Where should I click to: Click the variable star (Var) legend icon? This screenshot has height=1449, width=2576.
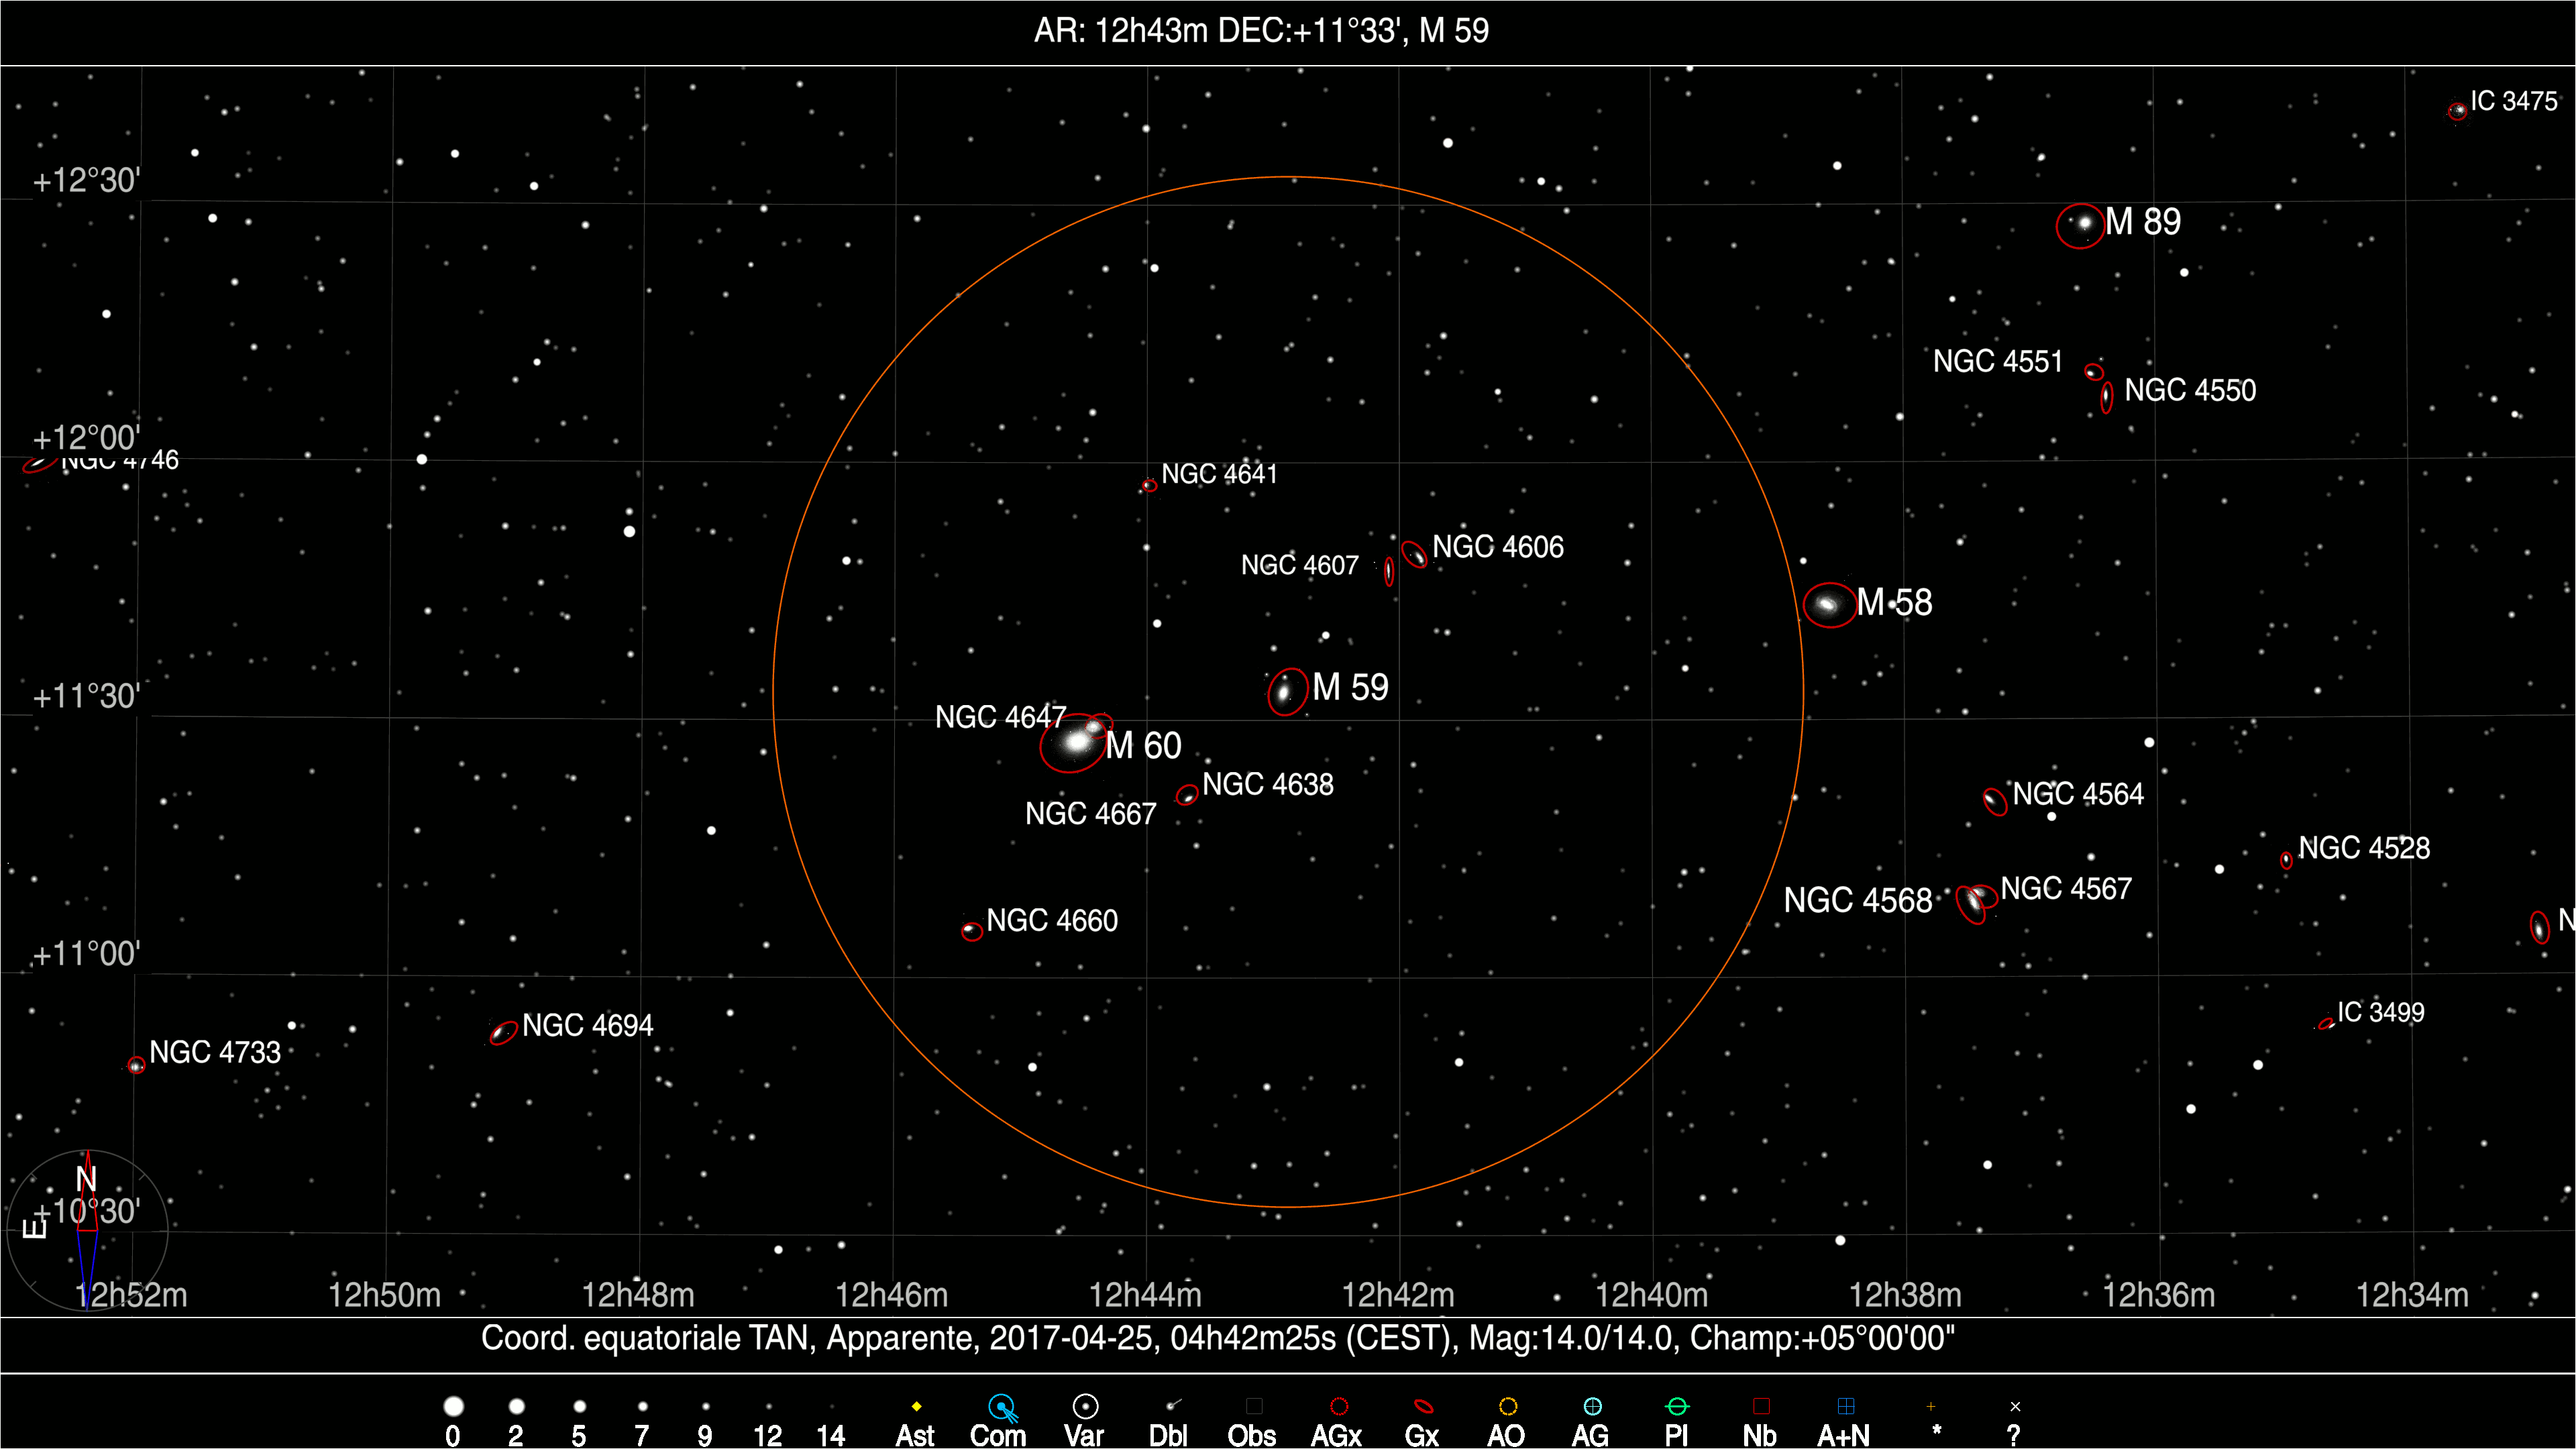pyautogui.click(x=1085, y=1407)
